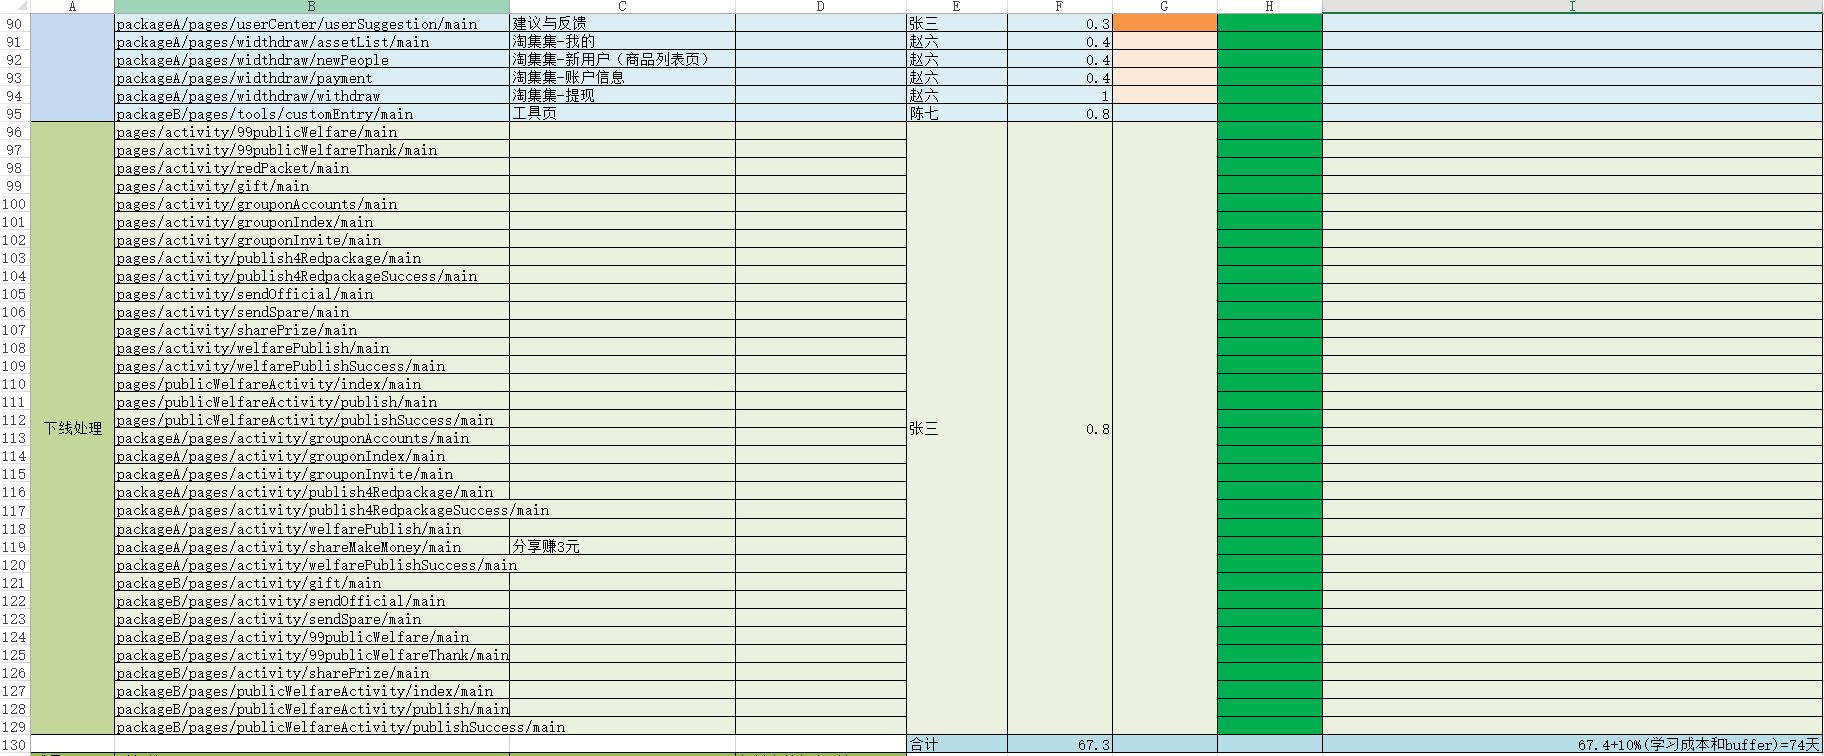The image size is (1824, 756).
Task: Select pages/publicWelfareActivity/index/main cell
Action: tap(312, 383)
